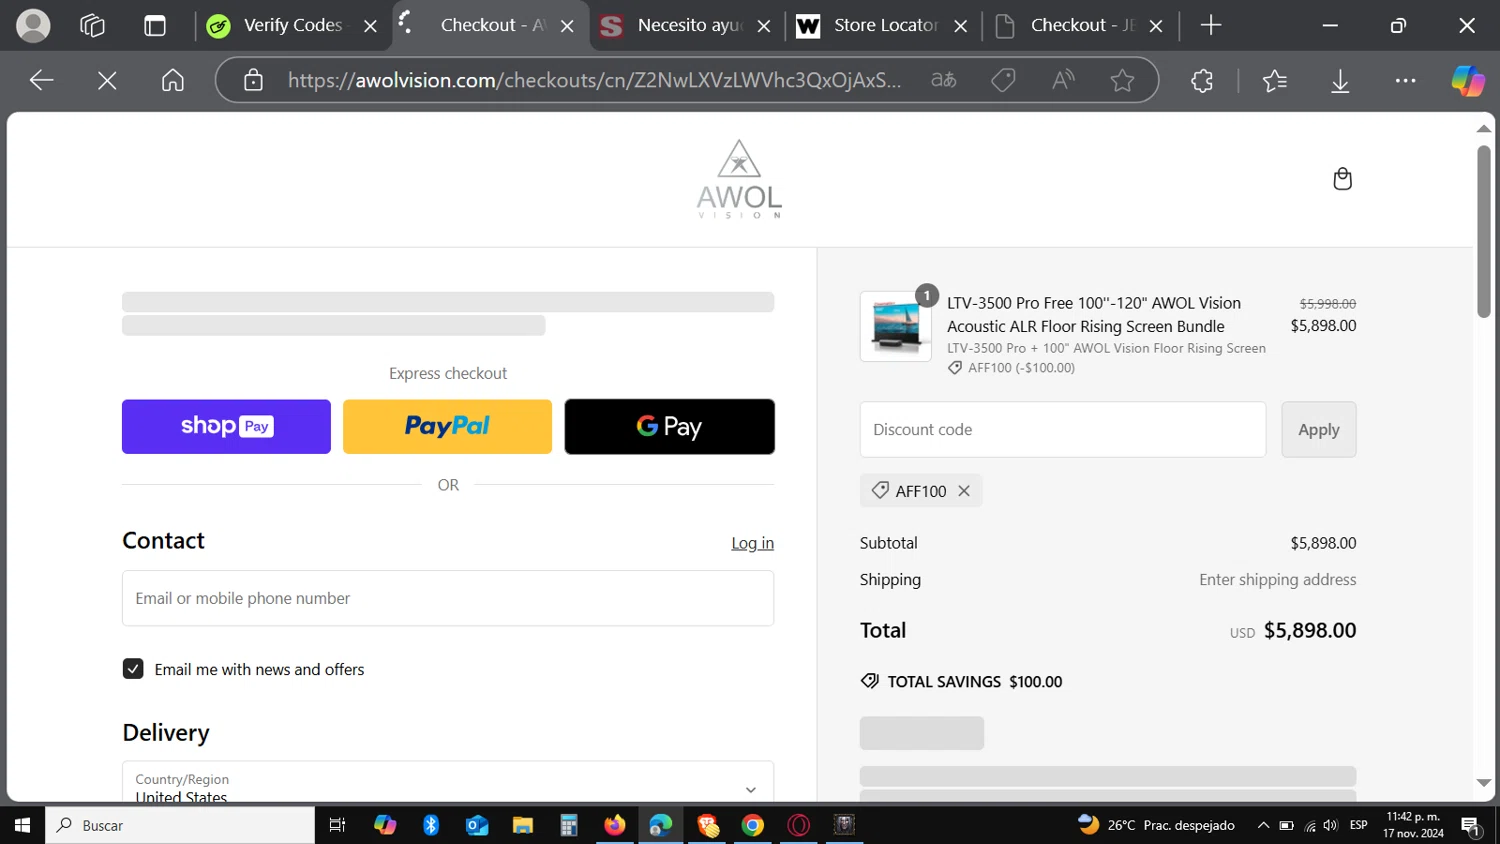Open the clock and date 11:42 p. m.
The image size is (1500, 844).
[x=1413, y=825]
